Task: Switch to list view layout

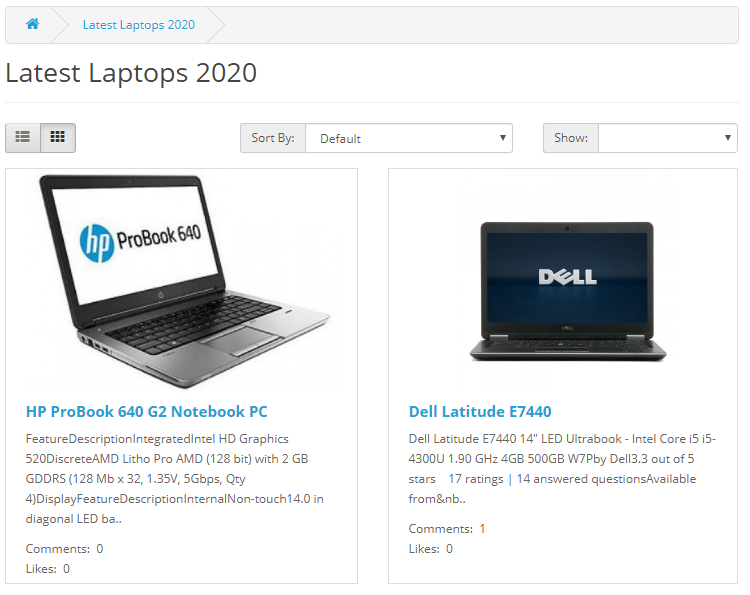Action: (22, 138)
